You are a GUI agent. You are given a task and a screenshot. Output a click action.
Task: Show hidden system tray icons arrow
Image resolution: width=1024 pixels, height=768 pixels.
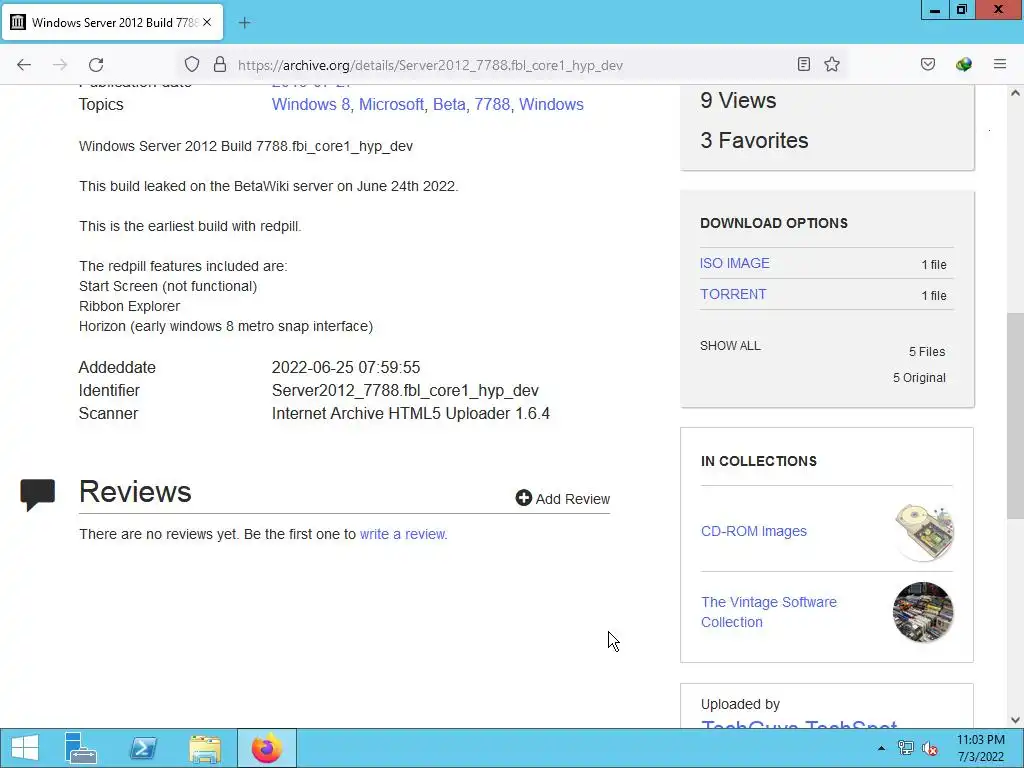(881, 748)
